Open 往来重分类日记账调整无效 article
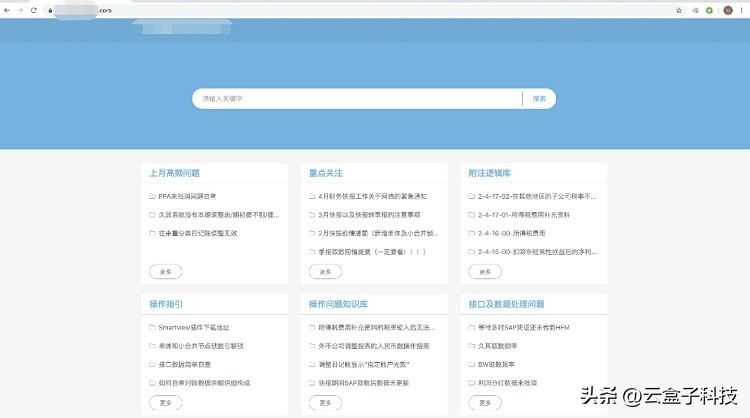 click(198, 233)
